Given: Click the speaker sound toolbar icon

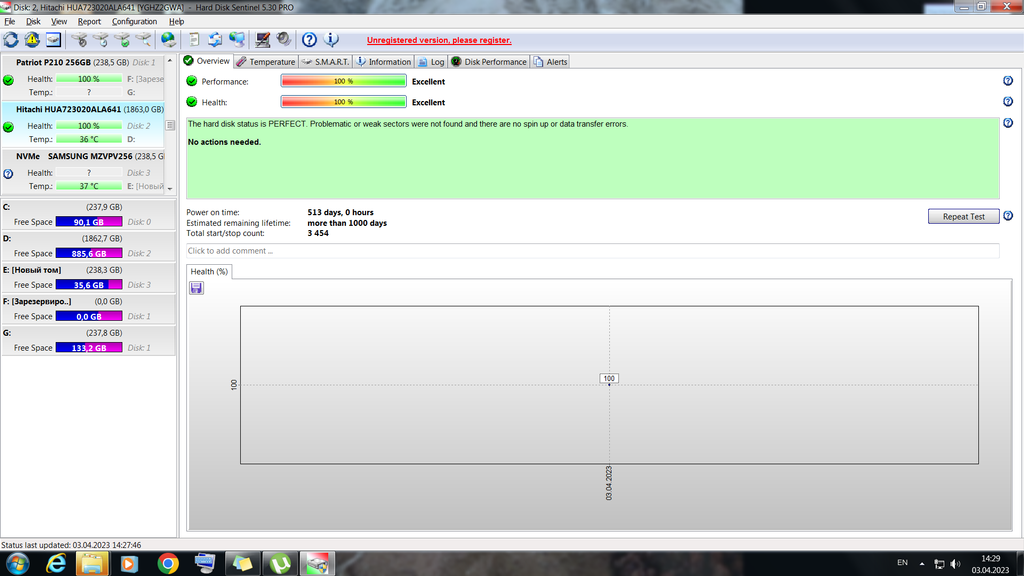Looking at the screenshot, I should point(283,40).
